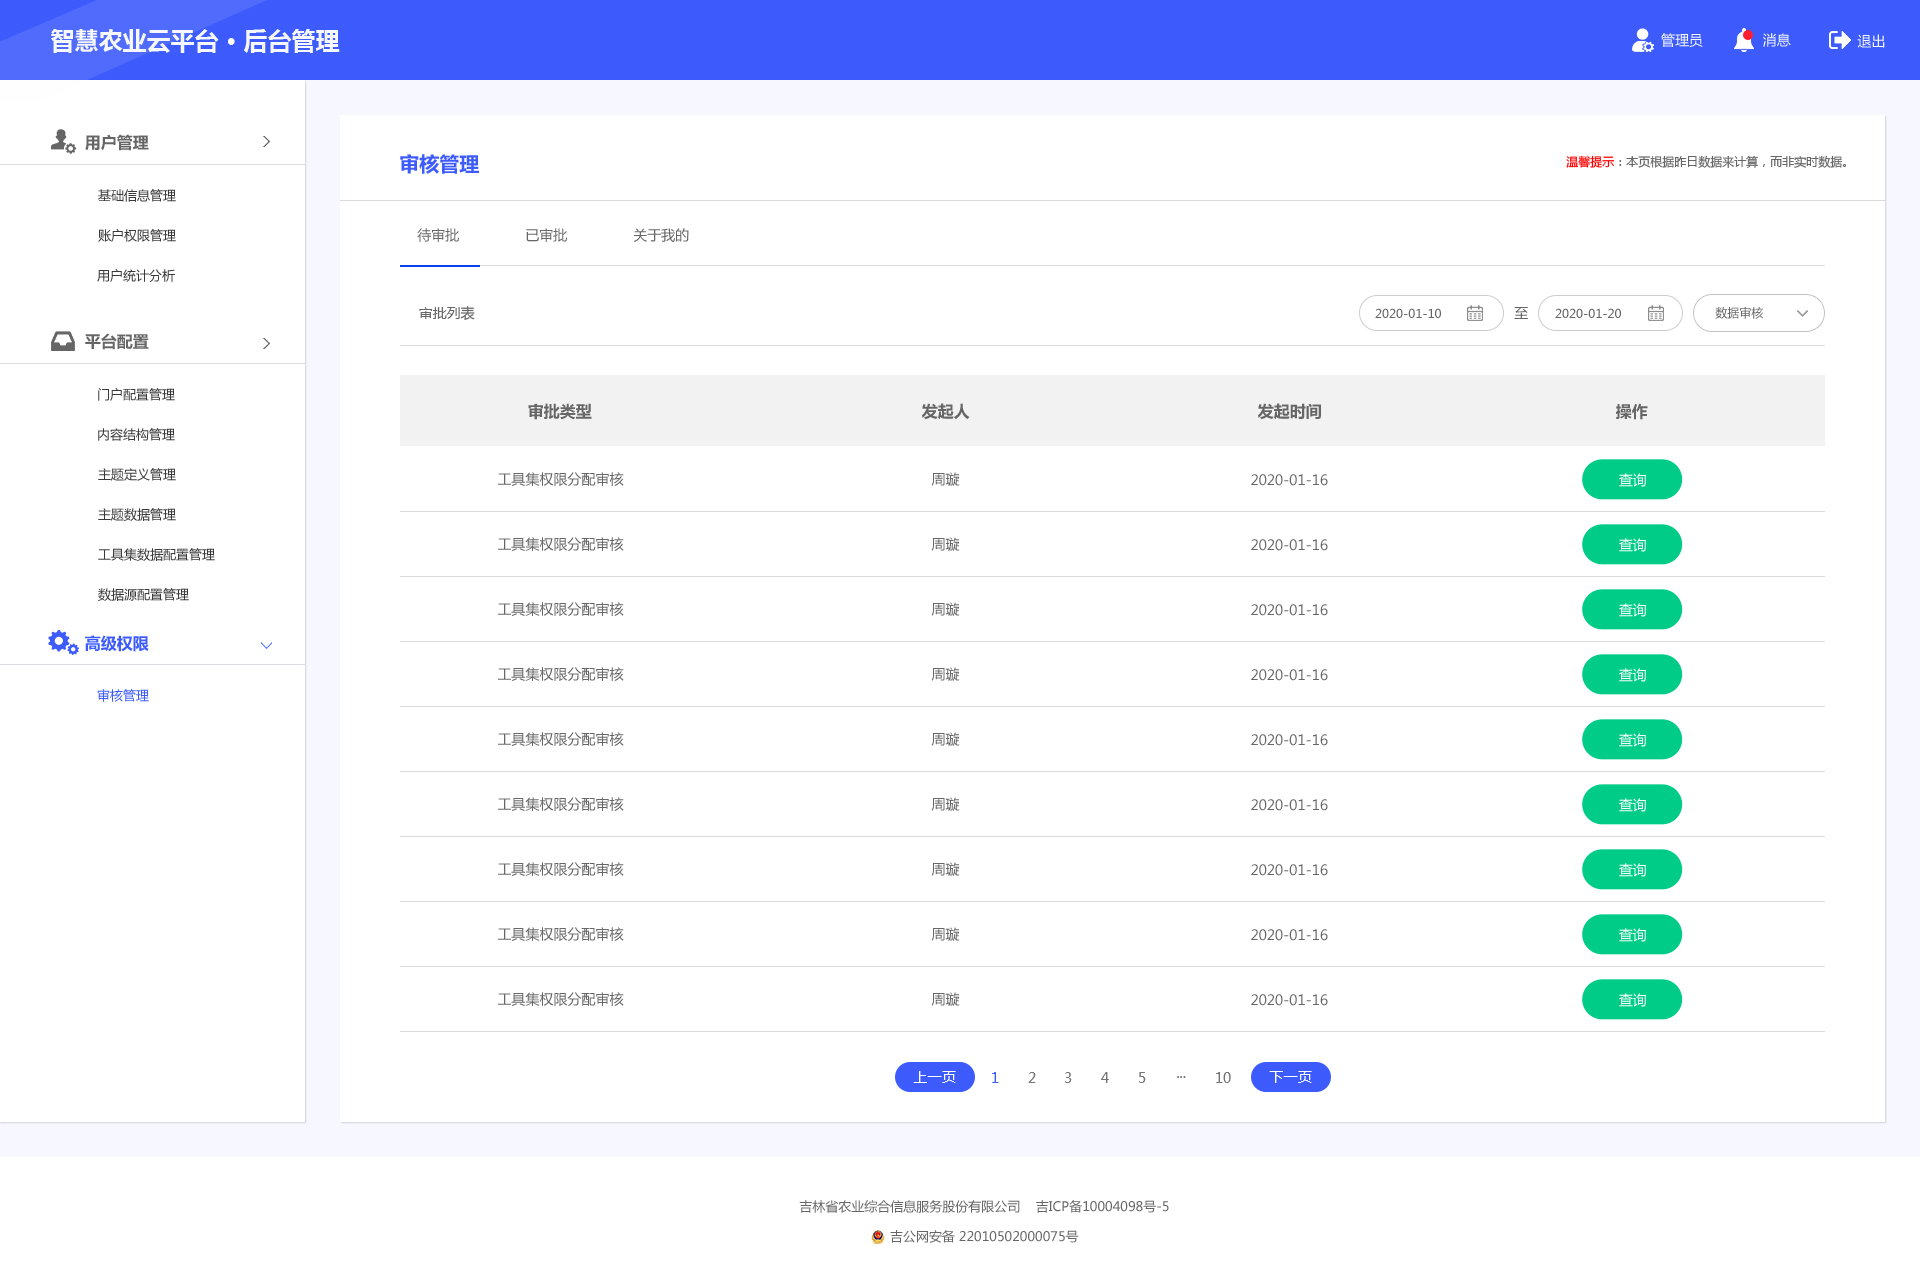The height and width of the screenshot is (1287, 1920).
Task: Open calendar icon for start date 2020-01-10
Action: [1475, 313]
